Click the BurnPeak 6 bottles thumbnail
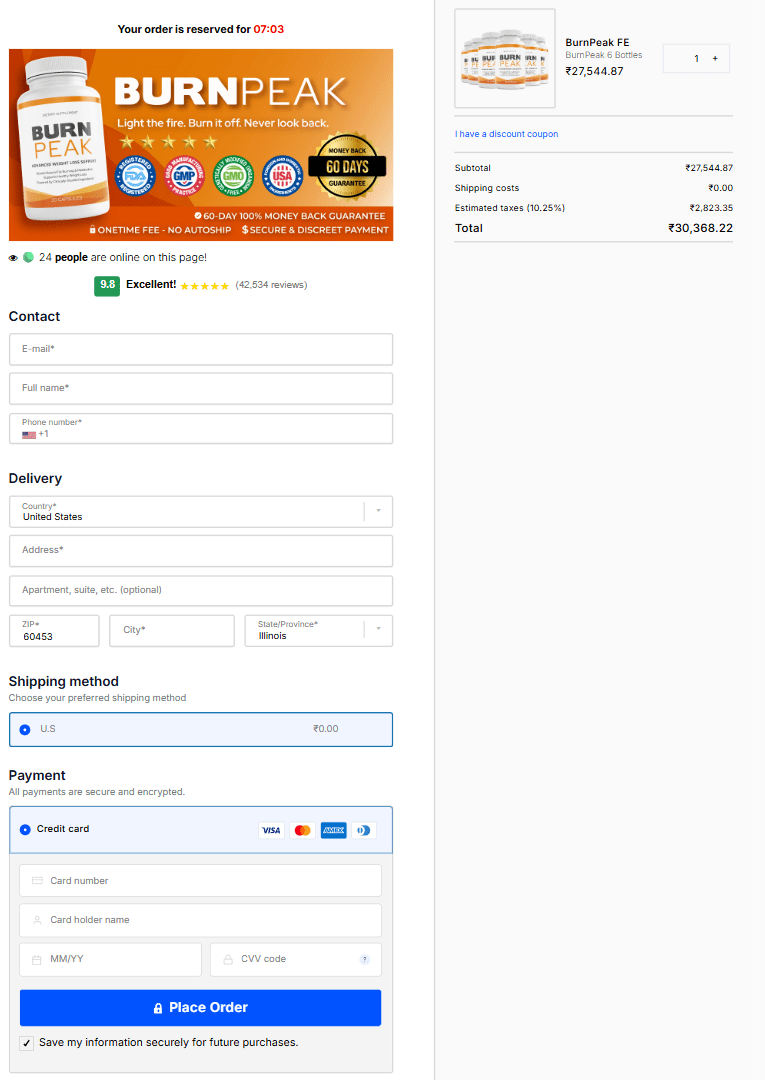This screenshot has width=765, height=1080. click(x=504, y=59)
